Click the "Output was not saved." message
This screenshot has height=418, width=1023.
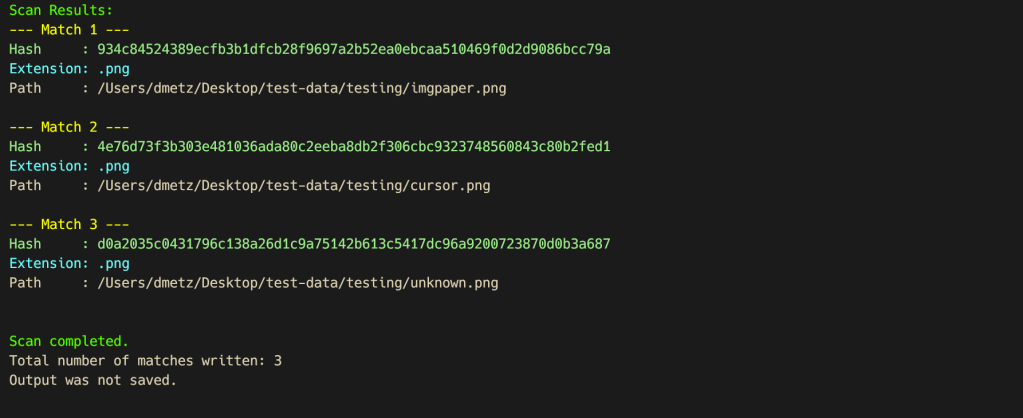click(92, 380)
